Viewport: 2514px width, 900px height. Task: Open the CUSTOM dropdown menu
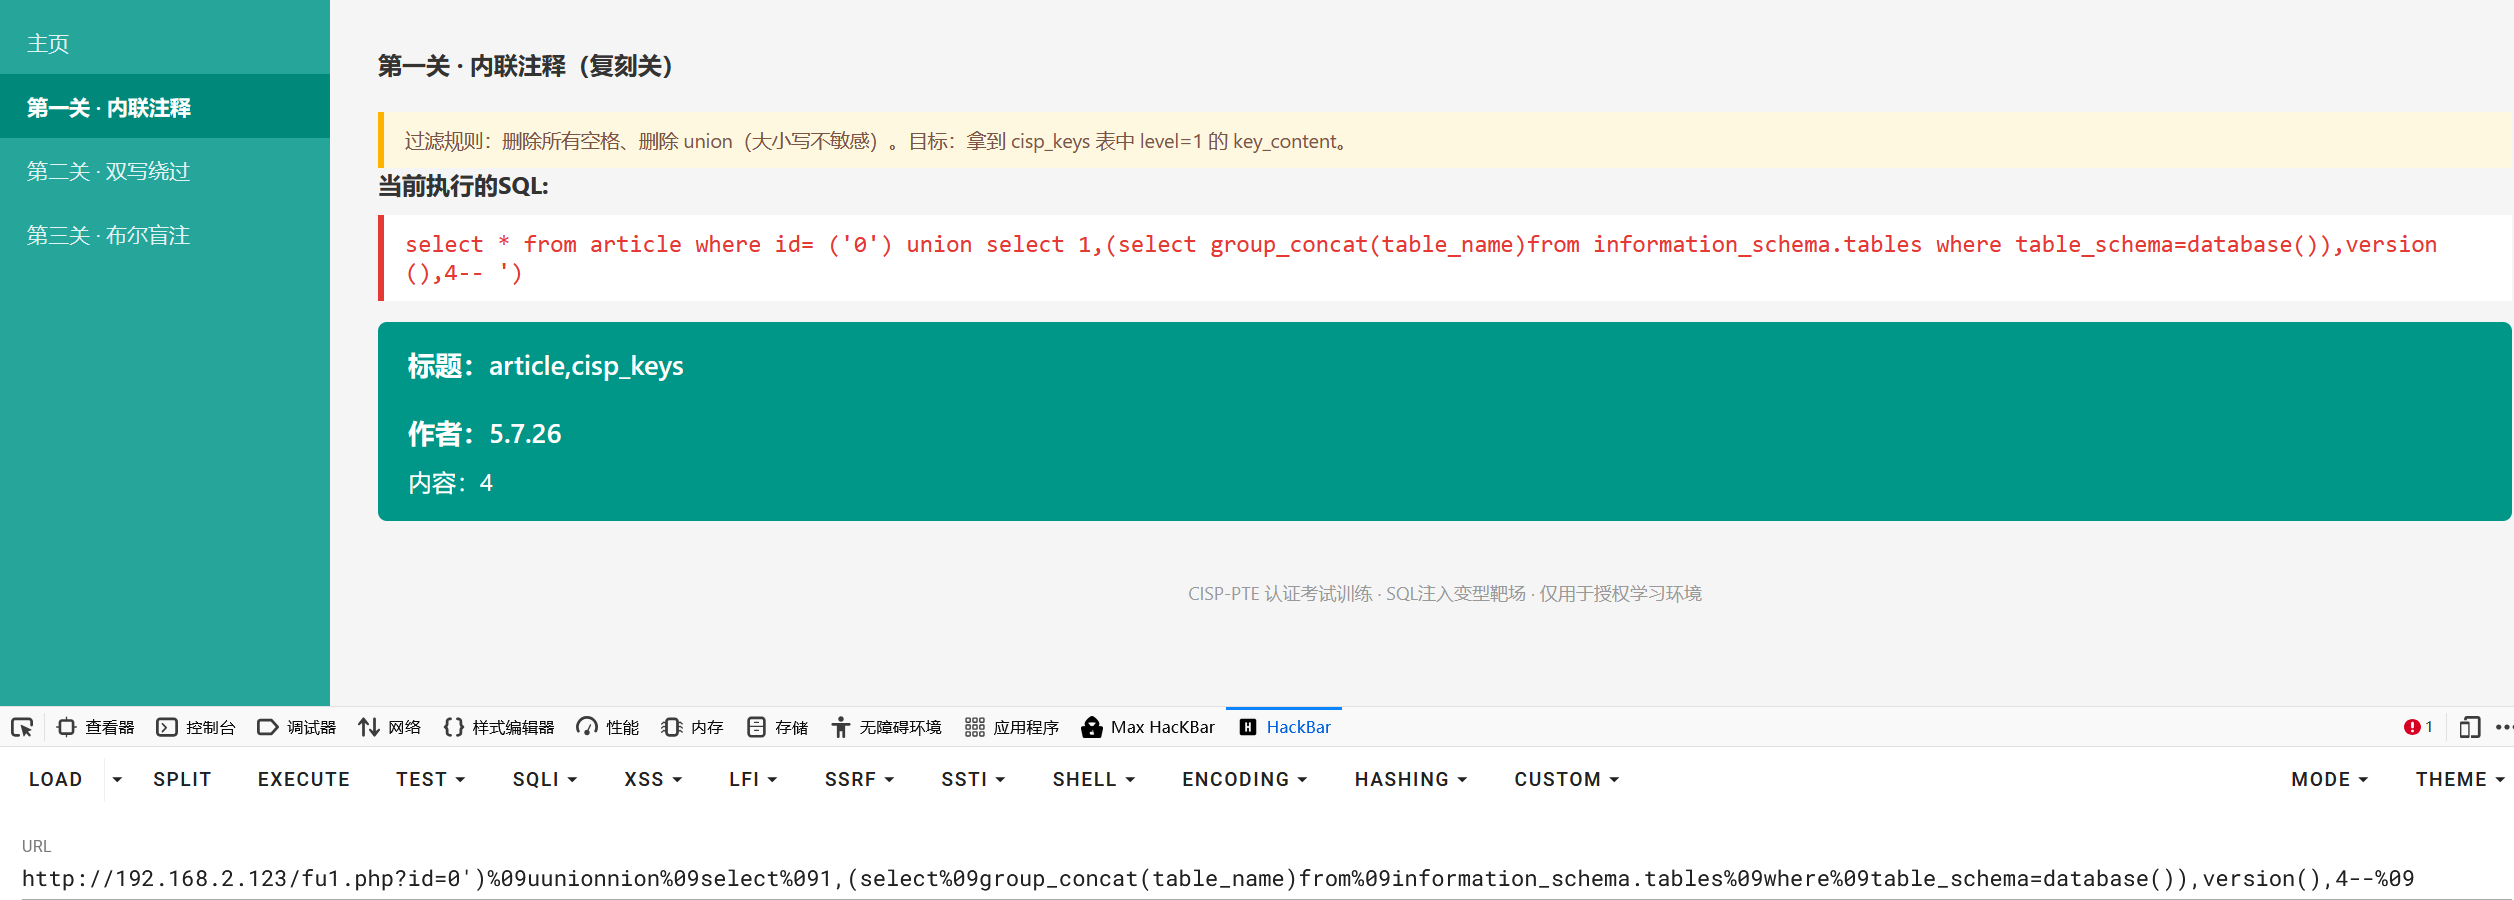tap(1567, 779)
